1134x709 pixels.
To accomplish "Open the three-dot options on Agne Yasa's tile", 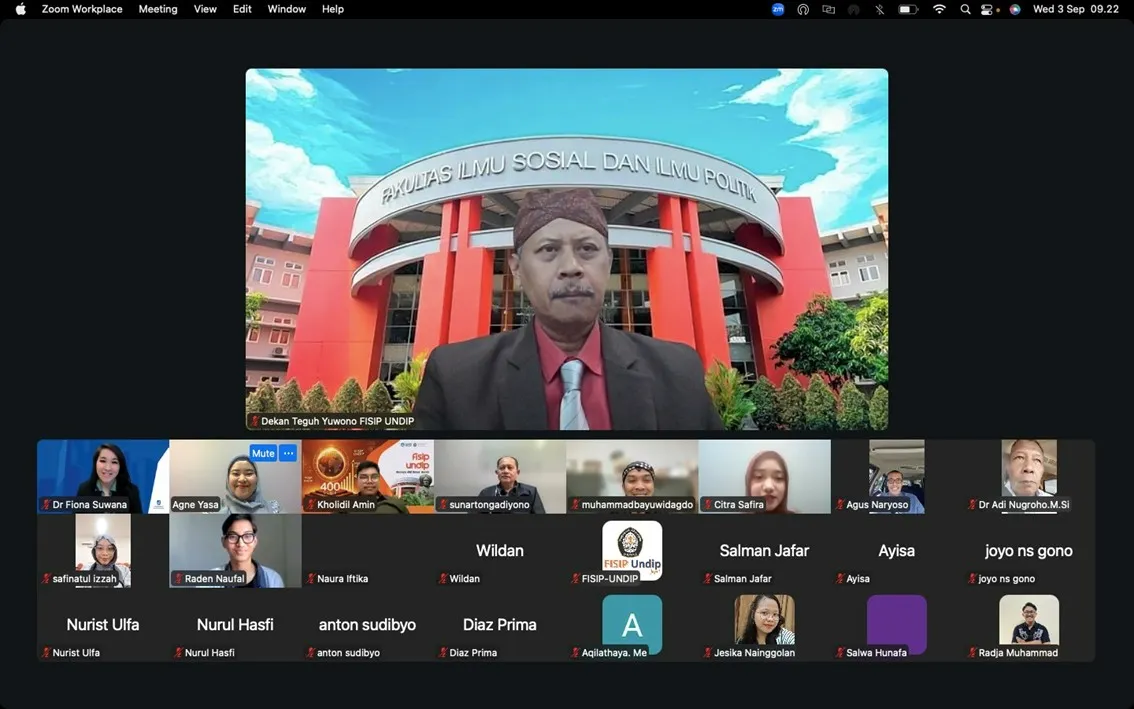I will (288, 453).
